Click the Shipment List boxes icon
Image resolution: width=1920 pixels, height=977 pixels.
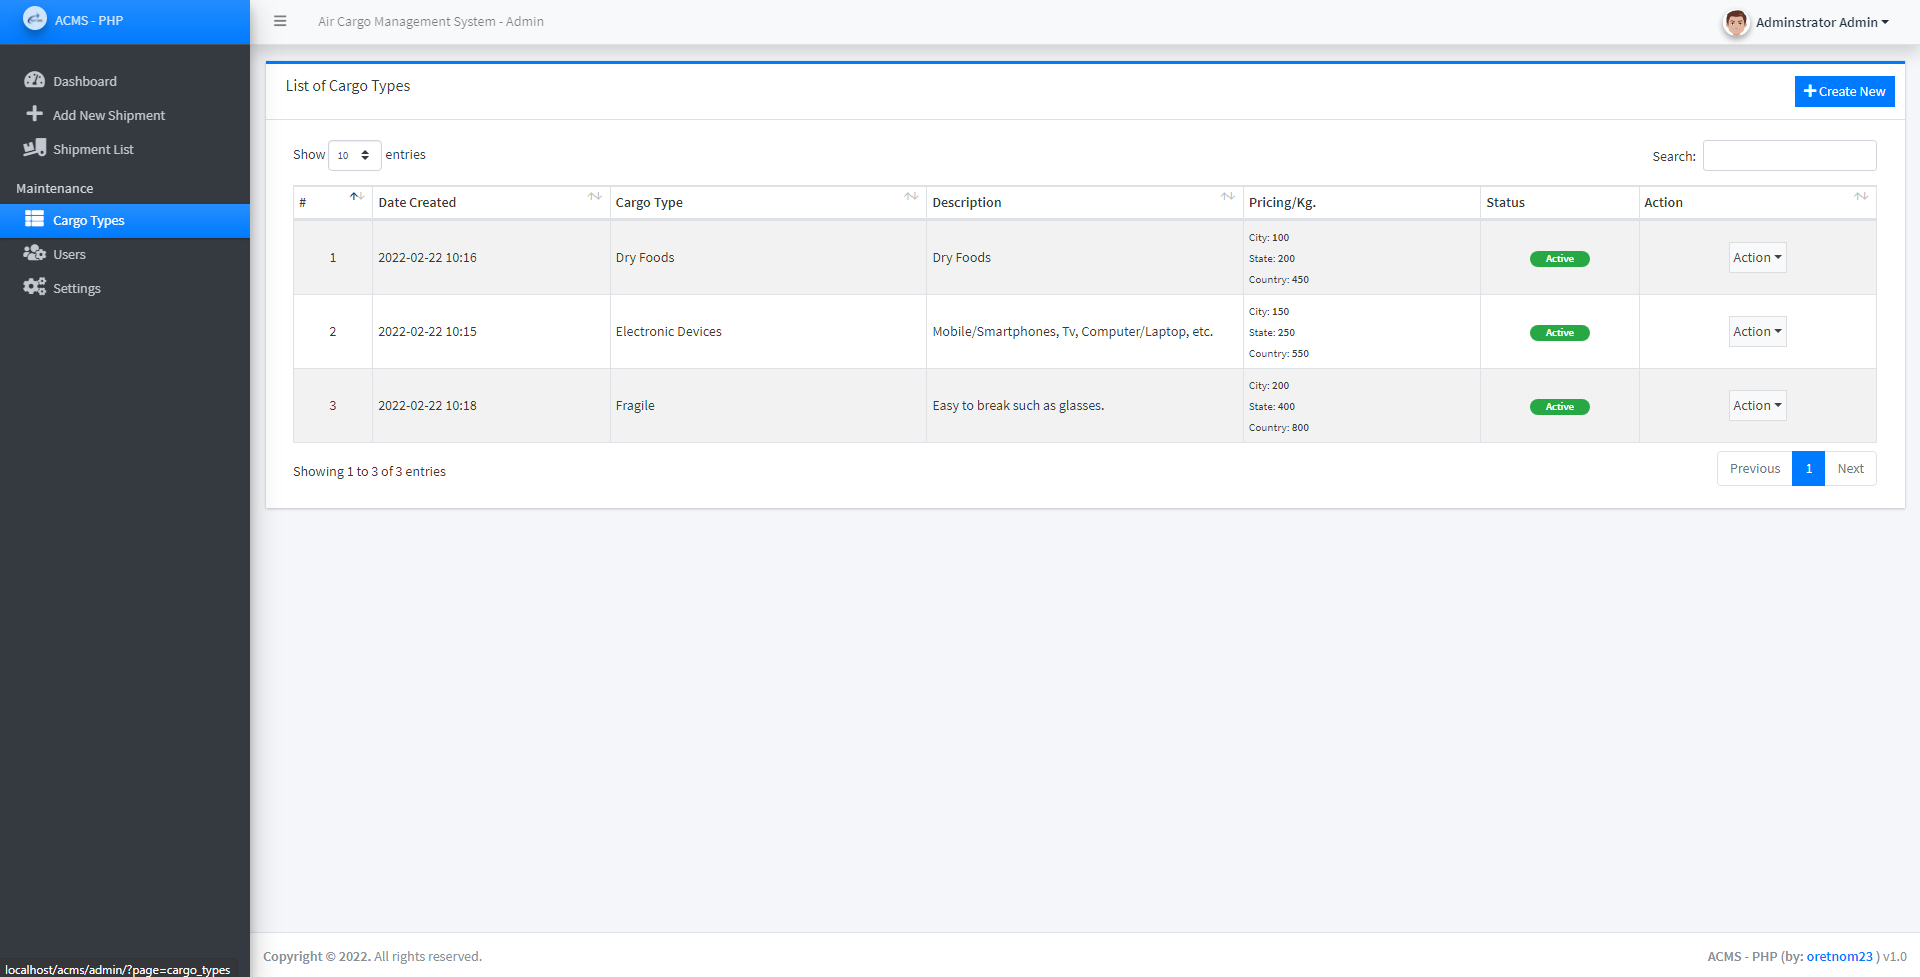coord(35,148)
